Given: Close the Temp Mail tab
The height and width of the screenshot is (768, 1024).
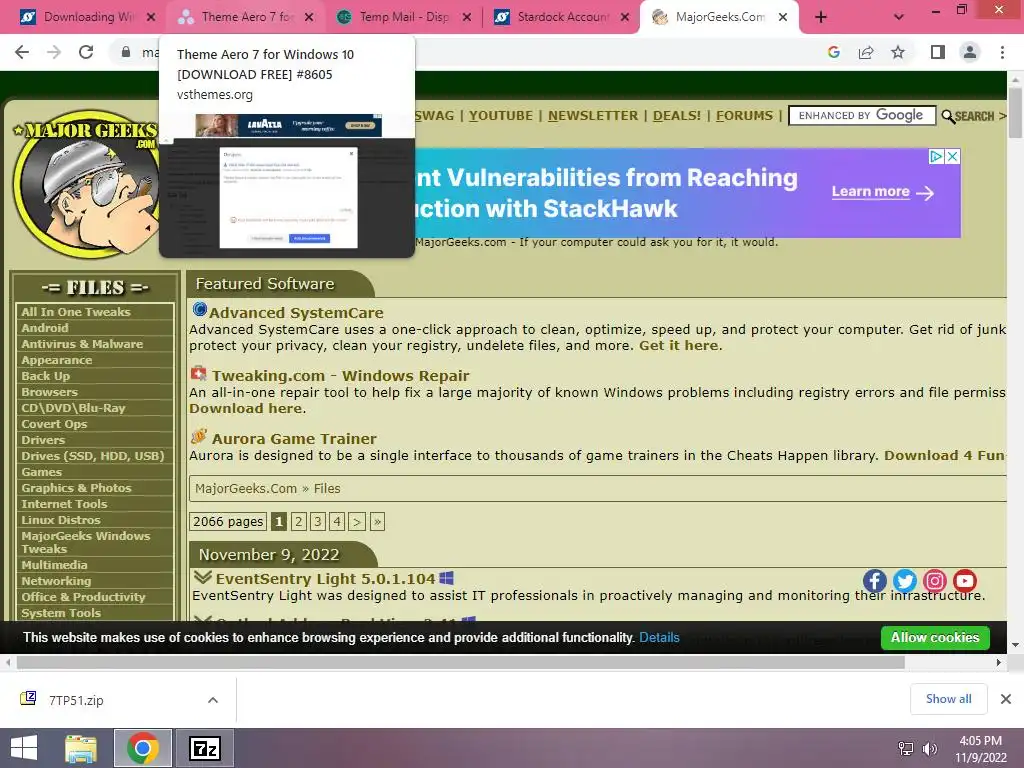Looking at the screenshot, I should pyautogui.click(x=466, y=18).
